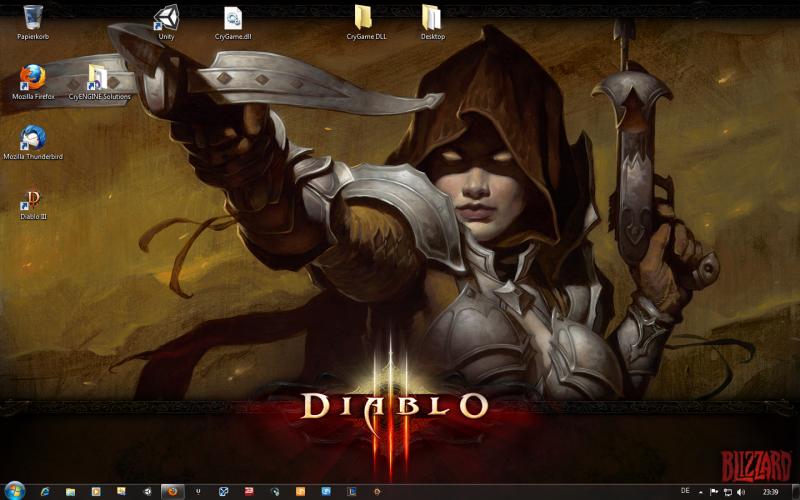Launch the Mozilla Firefox desktop shortcut

(33, 77)
